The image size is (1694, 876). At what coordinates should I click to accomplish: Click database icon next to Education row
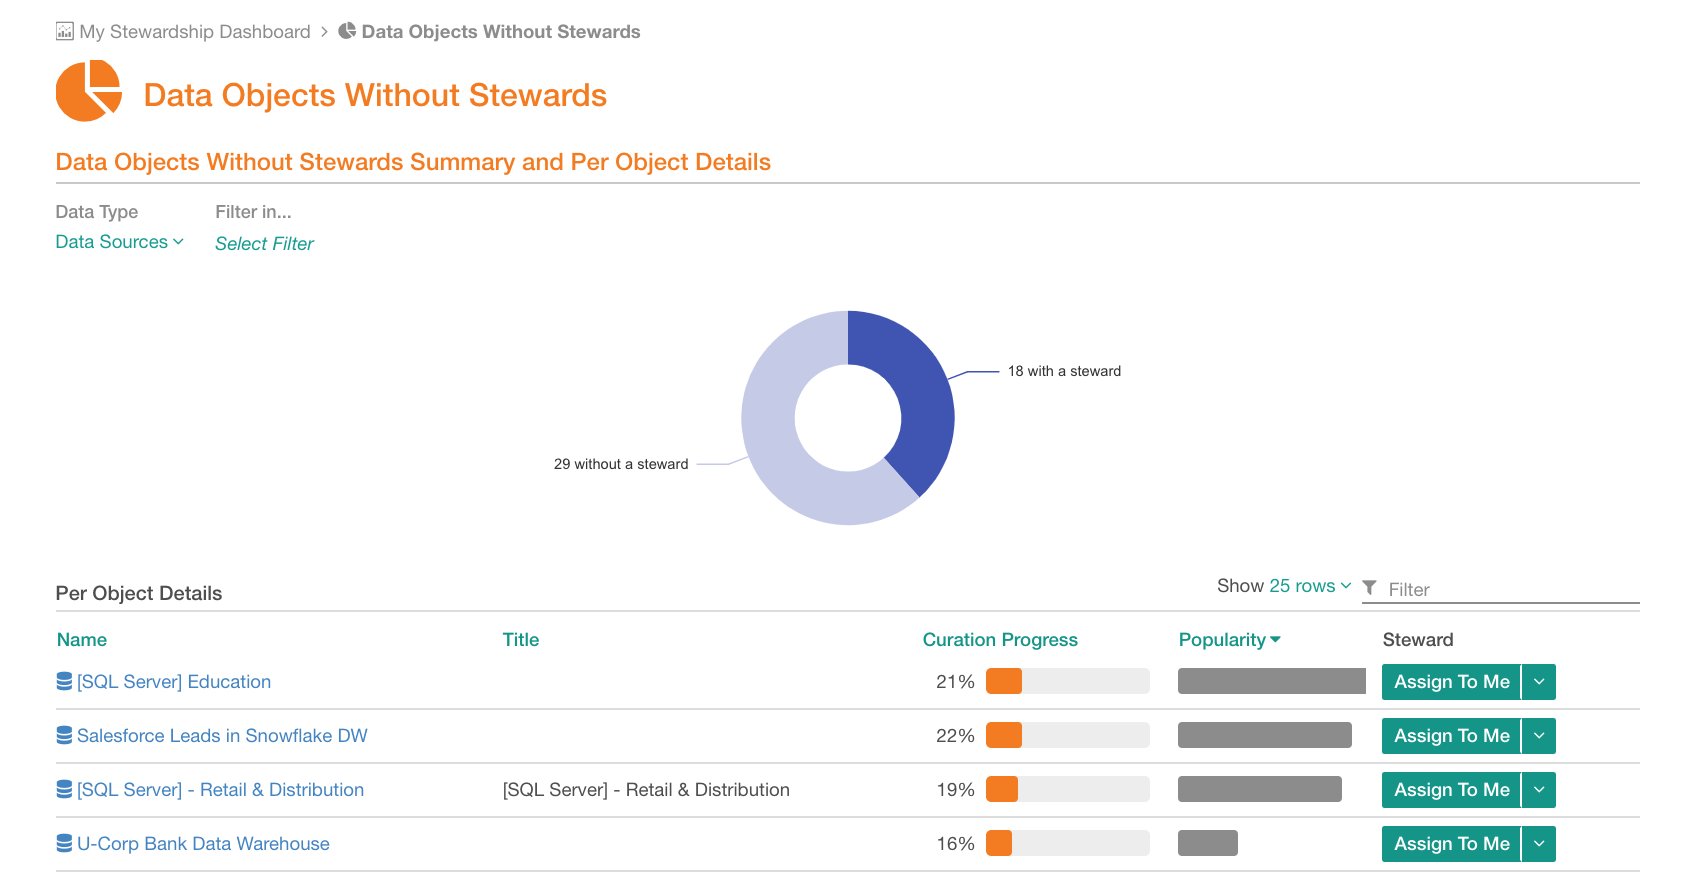(x=65, y=681)
